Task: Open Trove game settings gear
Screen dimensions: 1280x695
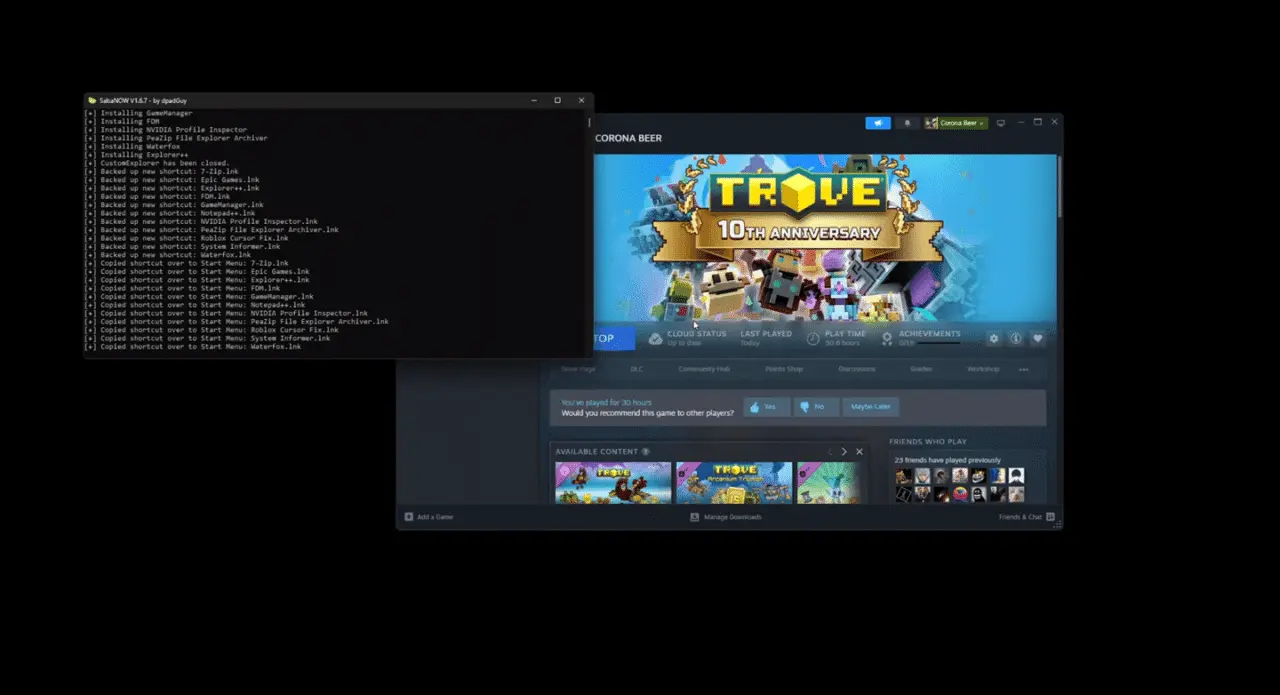Action: [993, 339]
